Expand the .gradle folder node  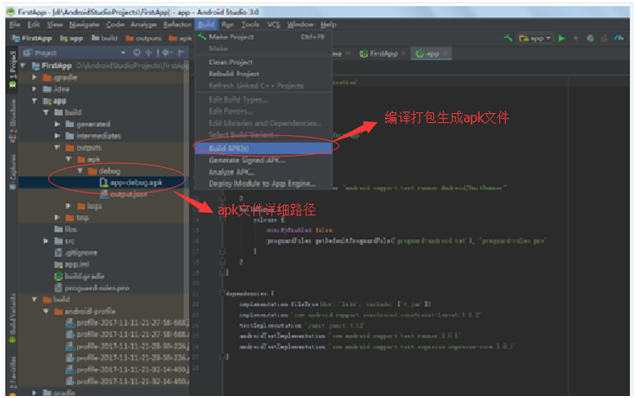click(x=34, y=77)
